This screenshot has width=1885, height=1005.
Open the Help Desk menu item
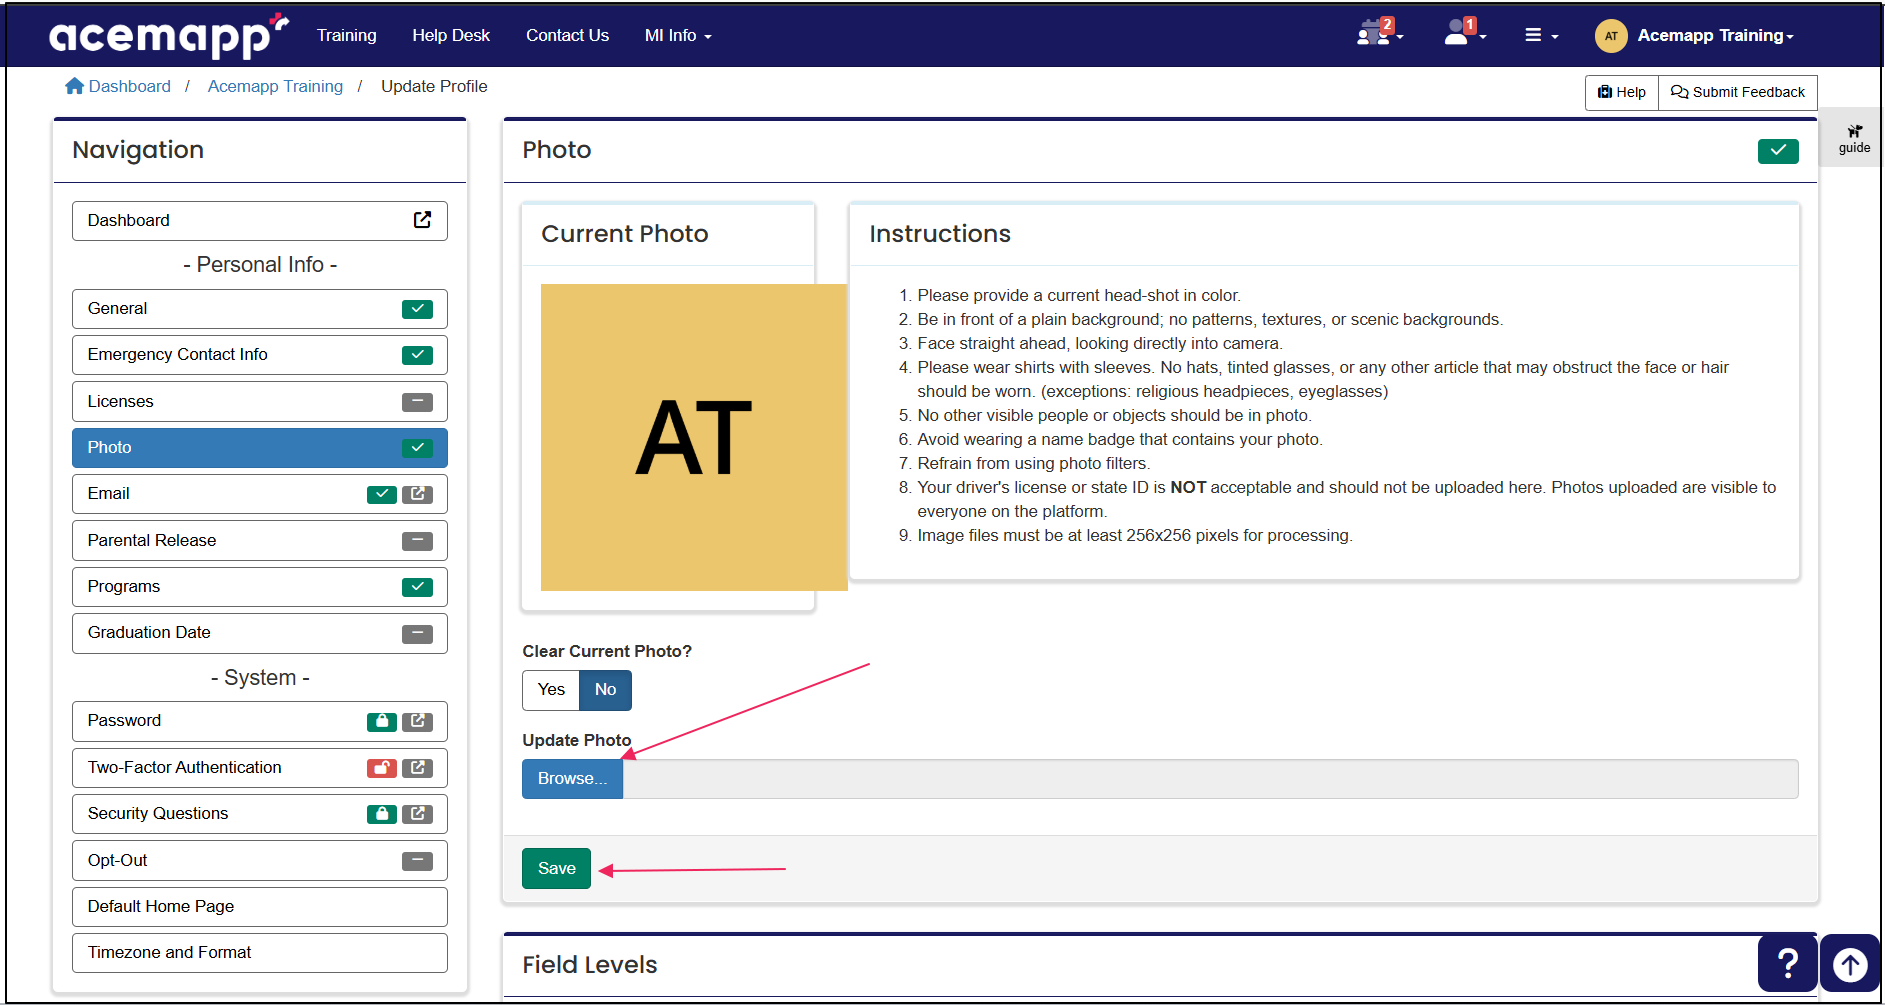(451, 35)
